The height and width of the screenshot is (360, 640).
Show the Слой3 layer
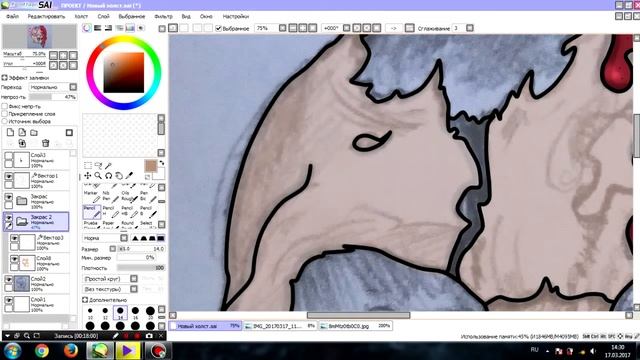[9, 156]
